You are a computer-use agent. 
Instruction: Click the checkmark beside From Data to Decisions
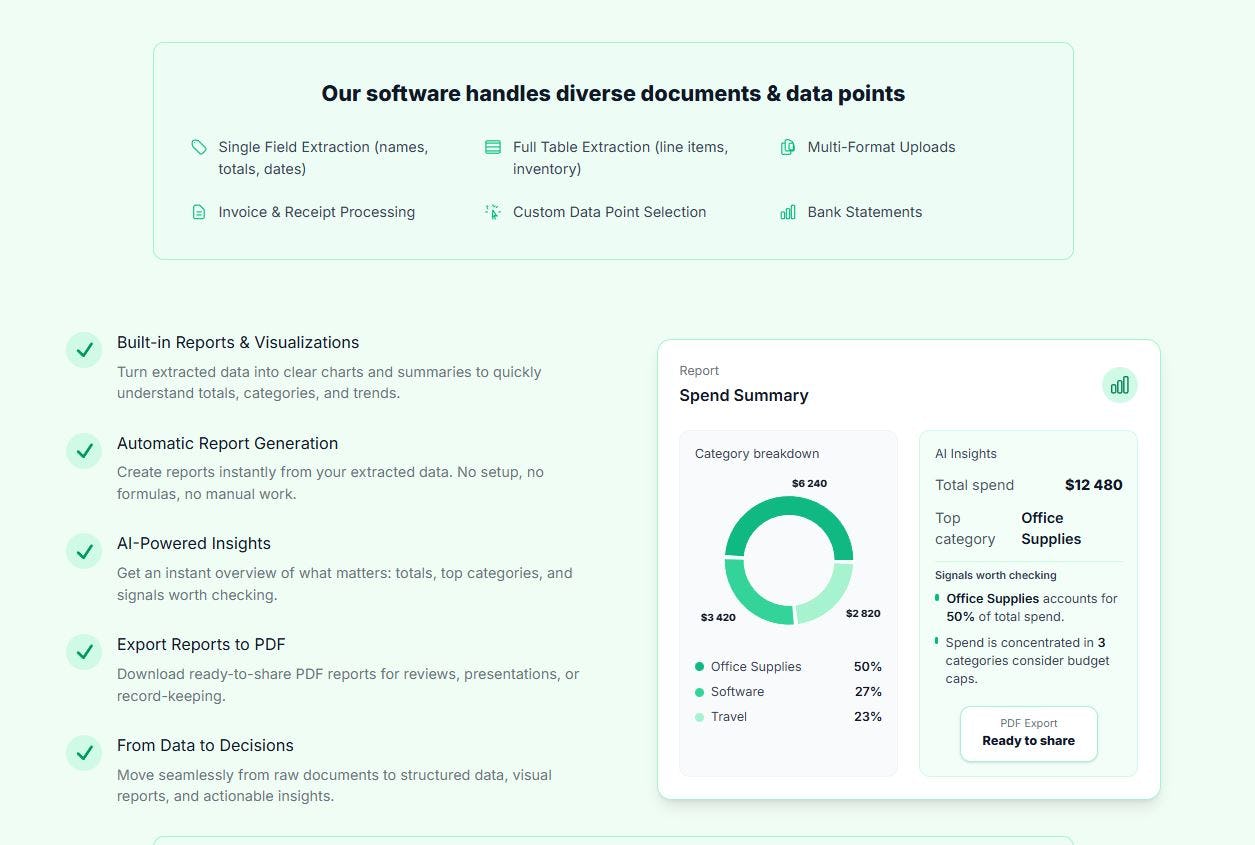[x=84, y=752]
